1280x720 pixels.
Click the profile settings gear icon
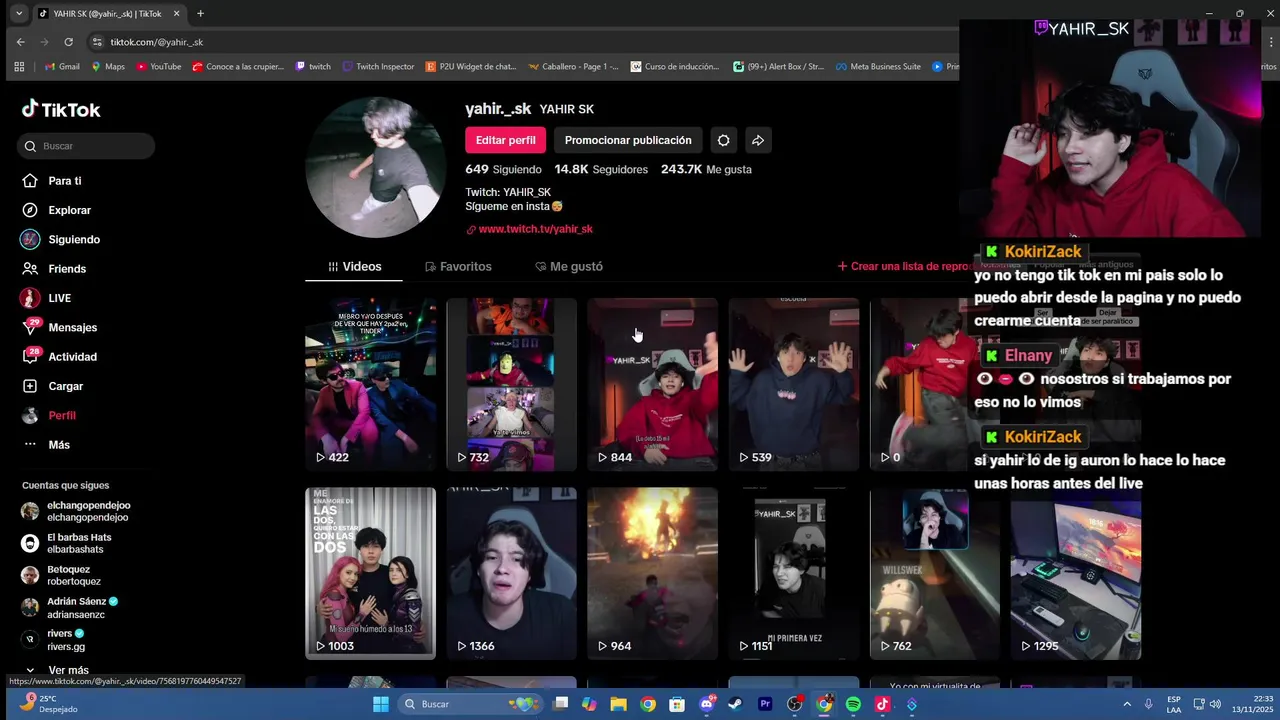(723, 140)
